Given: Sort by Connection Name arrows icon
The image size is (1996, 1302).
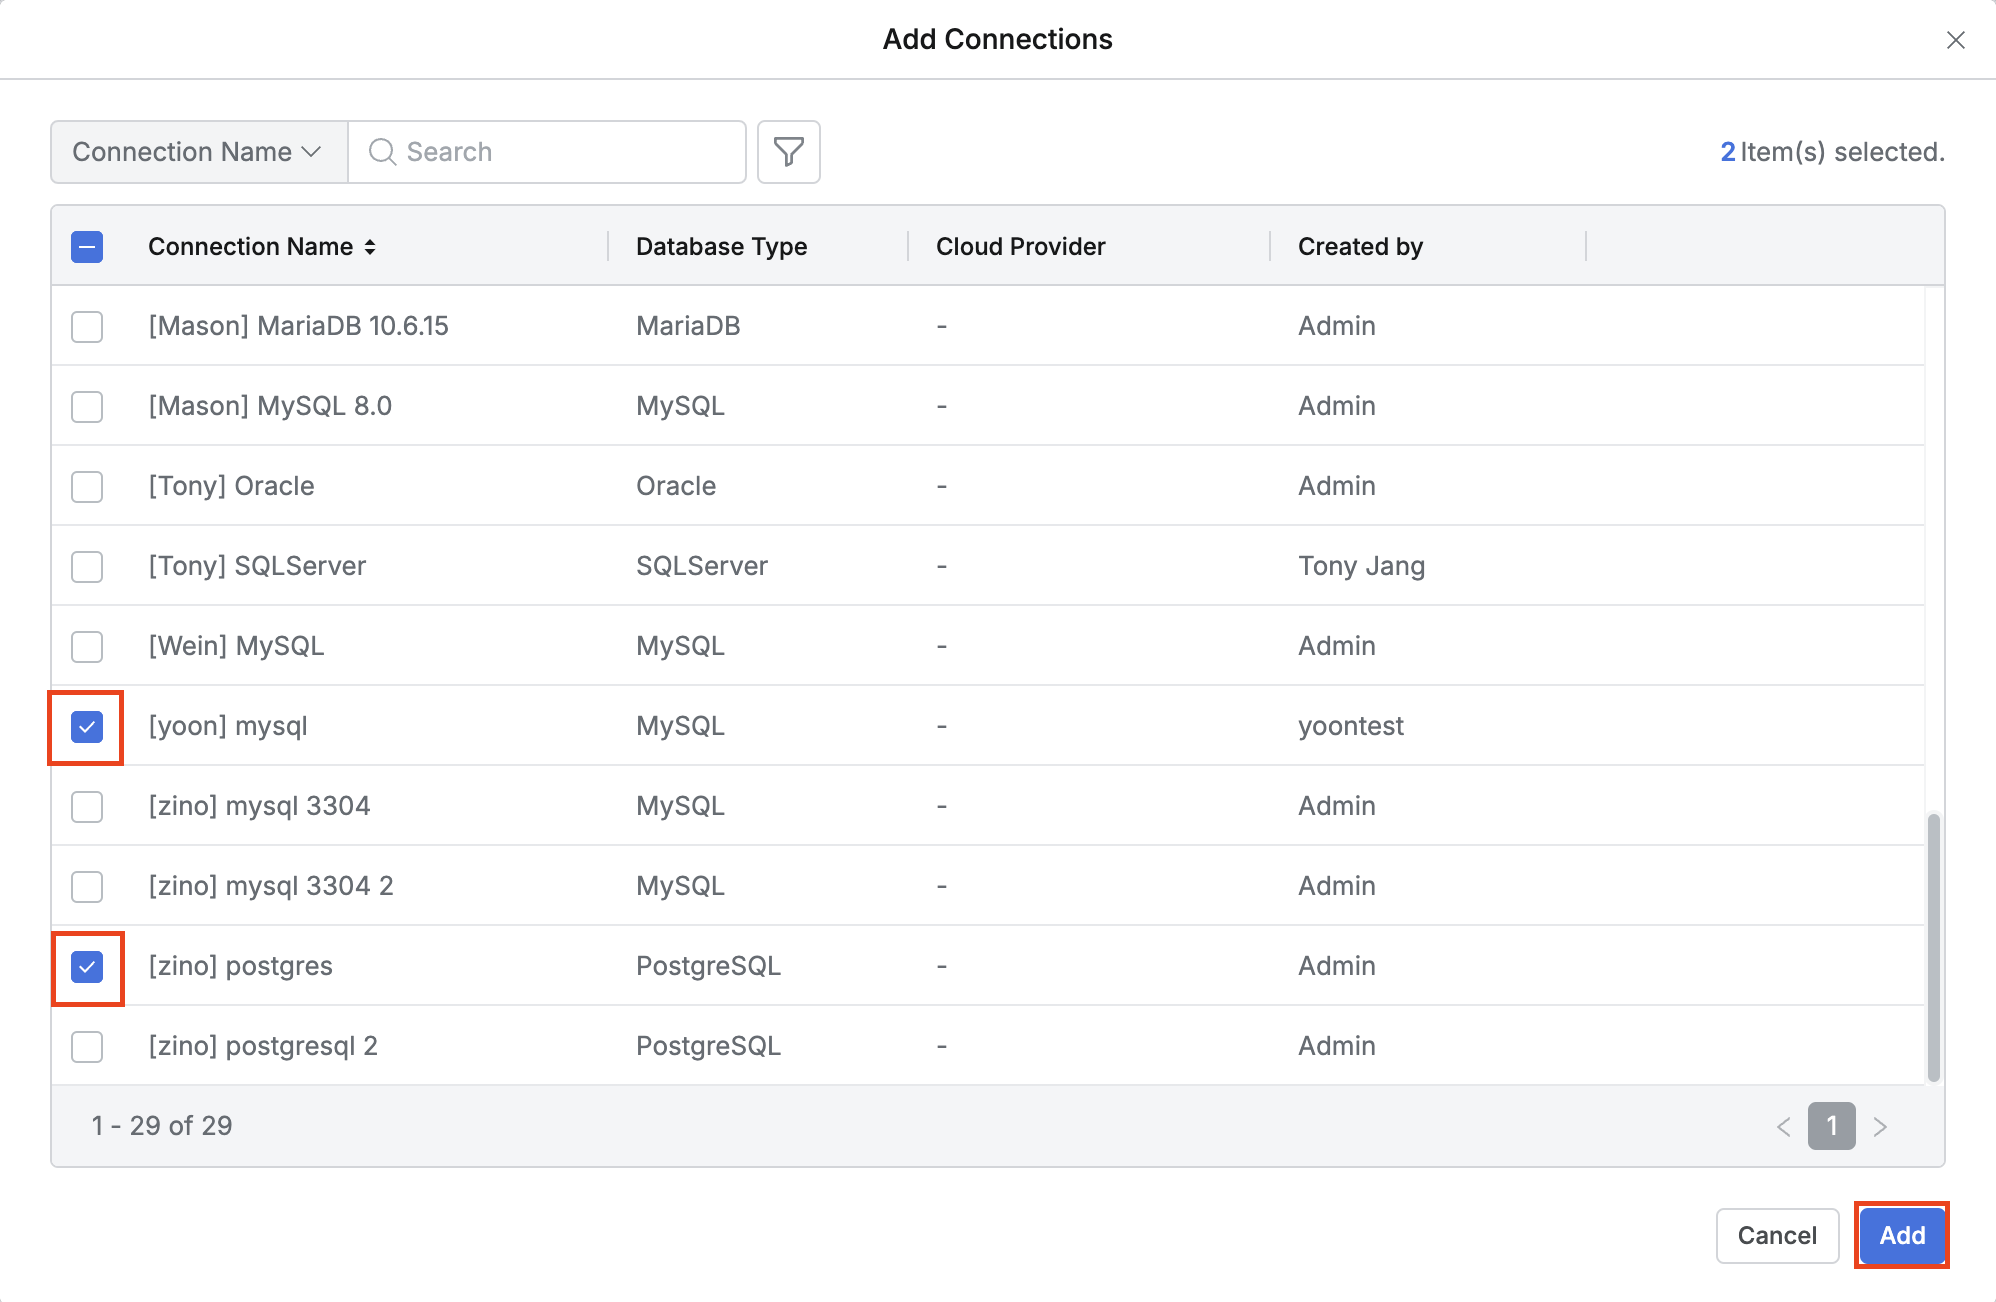Looking at the screenshot, I should [370, 247].
